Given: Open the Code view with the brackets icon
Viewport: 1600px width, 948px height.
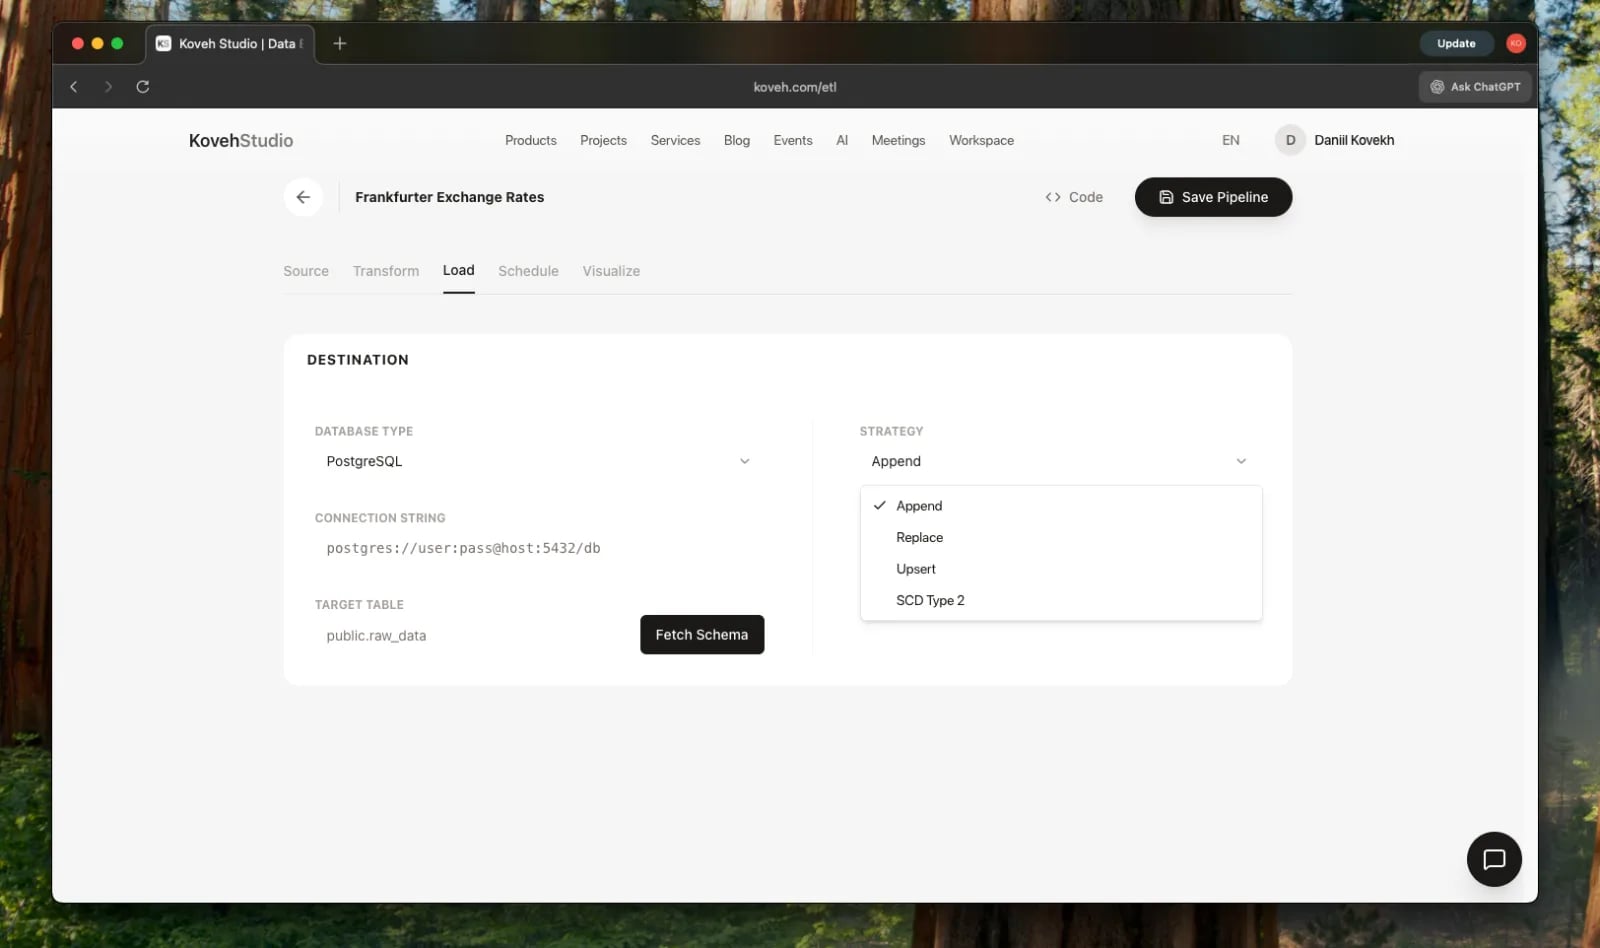Looking at the screenshot, I should [x=1074, y=197].
